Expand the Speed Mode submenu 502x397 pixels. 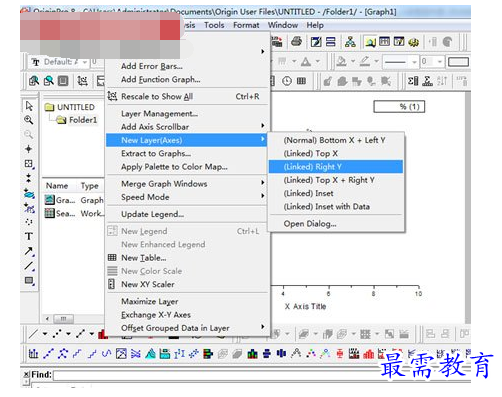pyautogui.click(x=187, y=197)
